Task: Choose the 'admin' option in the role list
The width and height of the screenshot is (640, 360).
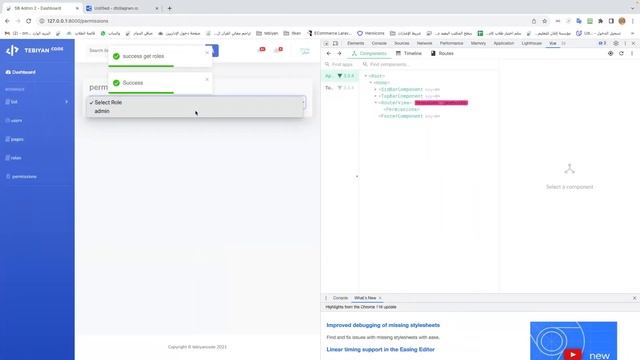Action: click(196, 111)
